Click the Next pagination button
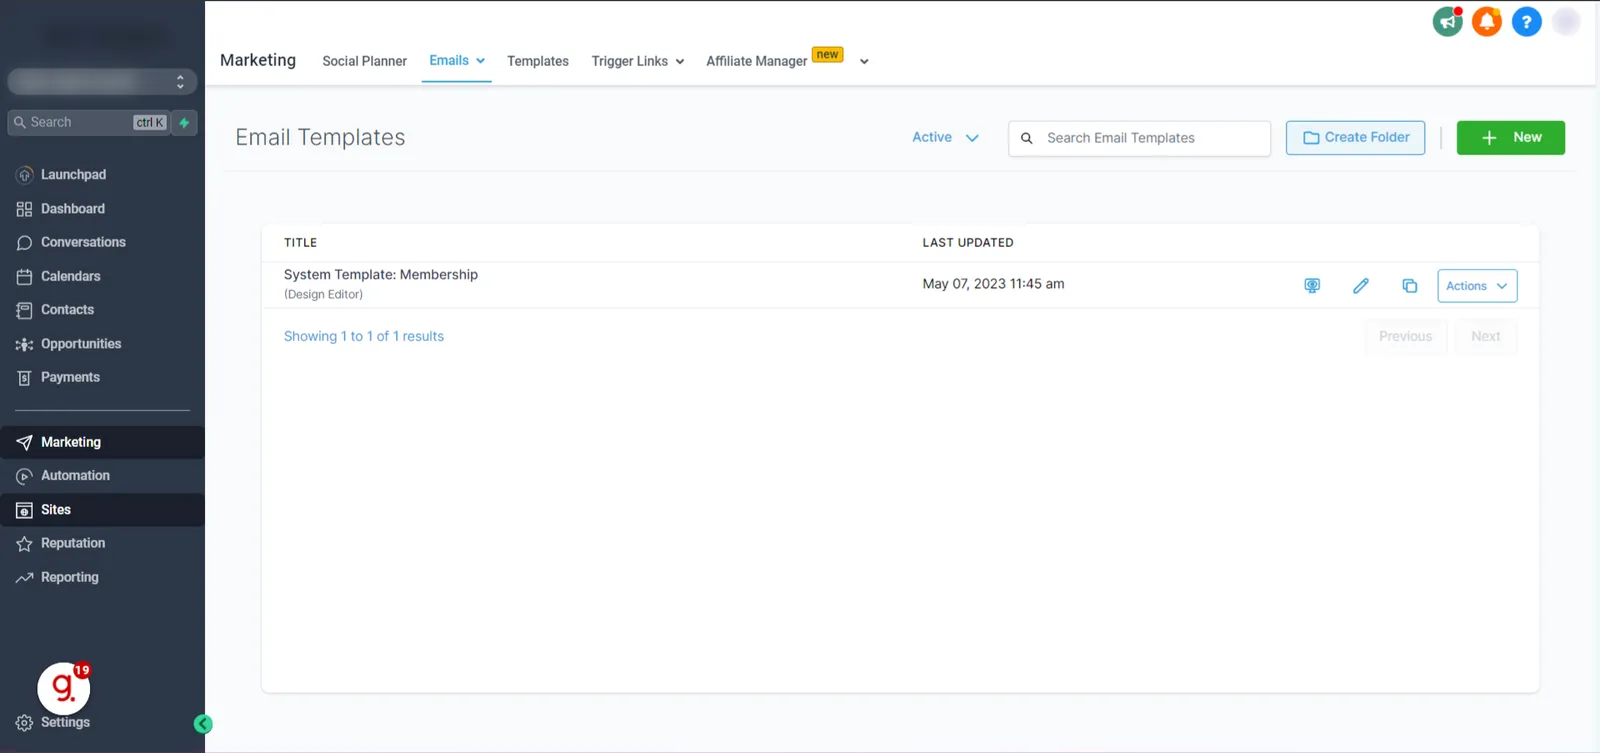The image size is (1600, 753). coord(1485,336)
